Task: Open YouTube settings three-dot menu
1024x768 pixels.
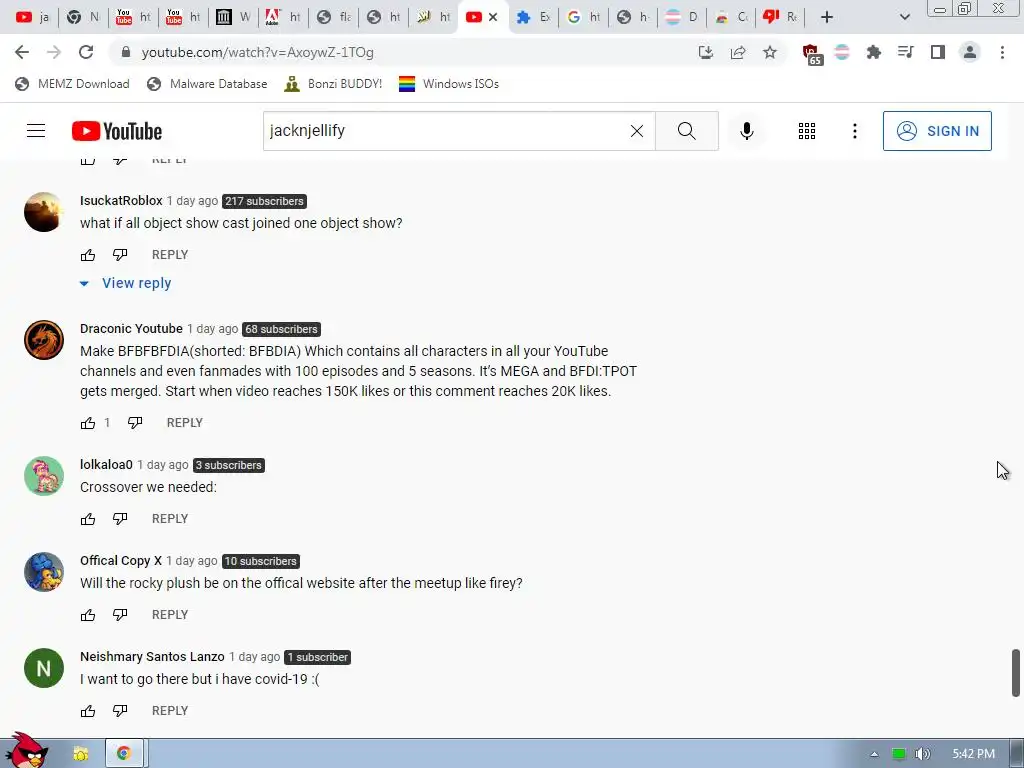Action: (x=854, y=131)
